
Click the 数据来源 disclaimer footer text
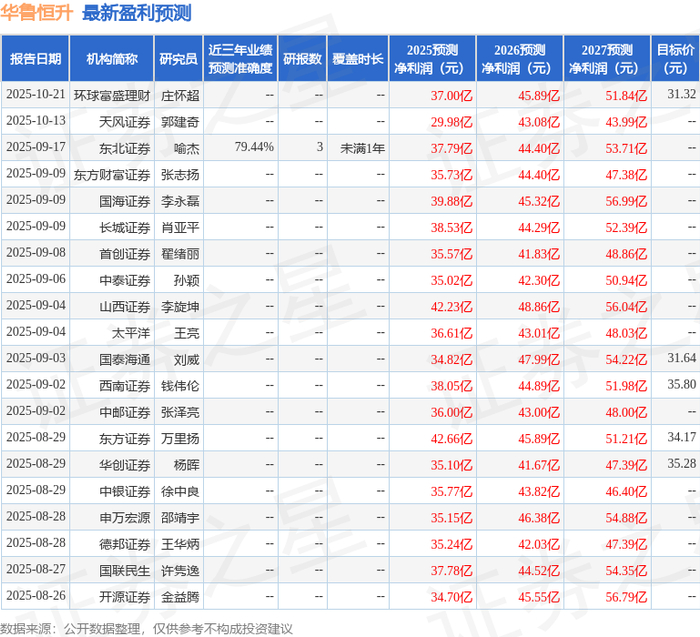coord(146,629)
